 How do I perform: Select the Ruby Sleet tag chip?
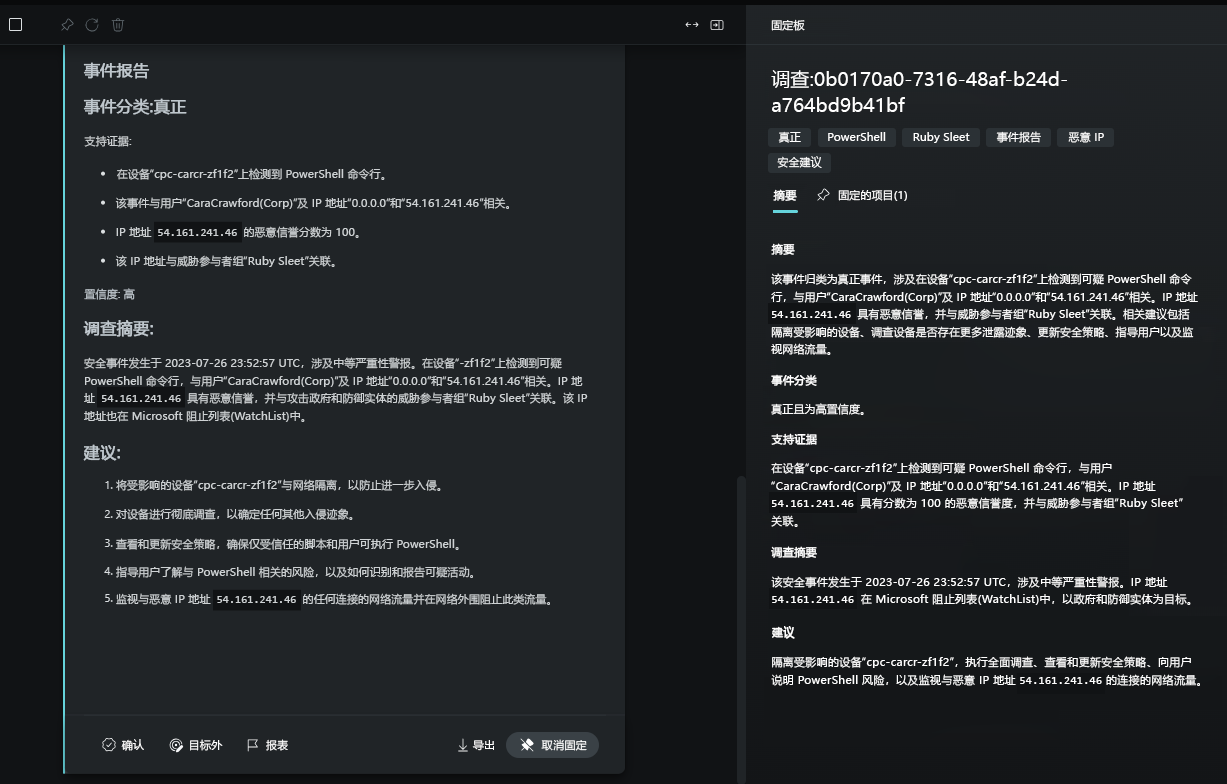point(941,137)
